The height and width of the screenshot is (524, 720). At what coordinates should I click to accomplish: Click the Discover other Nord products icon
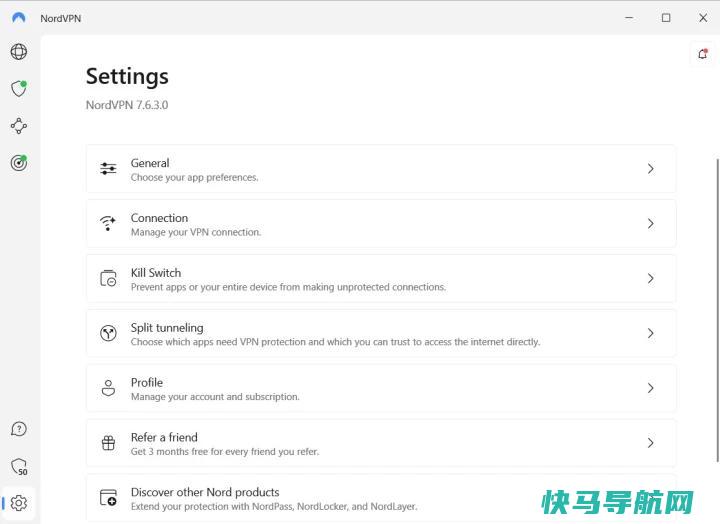tap(108, 497)
